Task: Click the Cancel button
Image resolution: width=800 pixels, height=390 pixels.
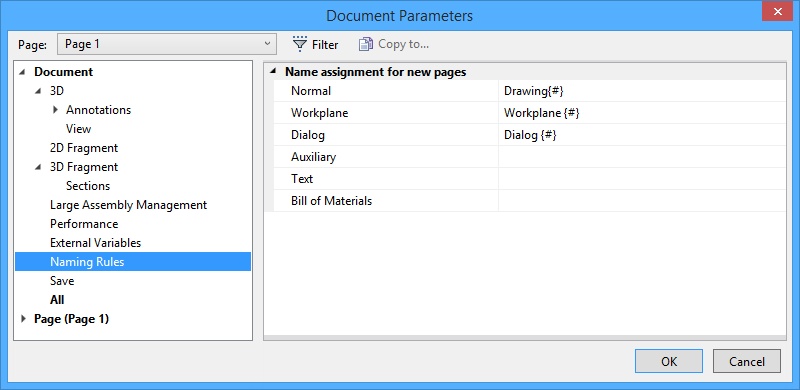Action: [746, 361]
